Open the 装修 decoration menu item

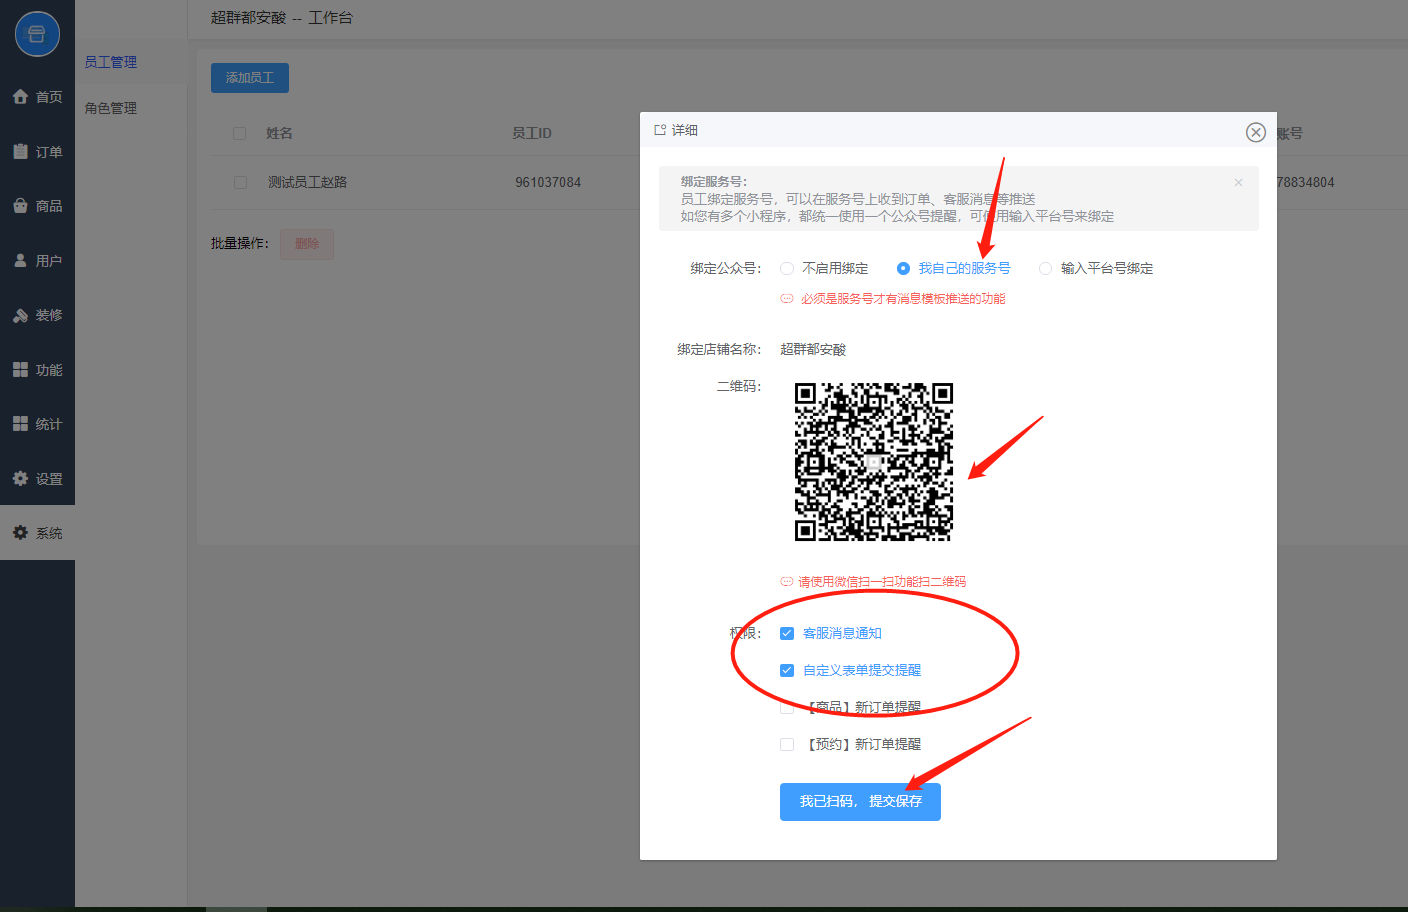coord(37,315)
